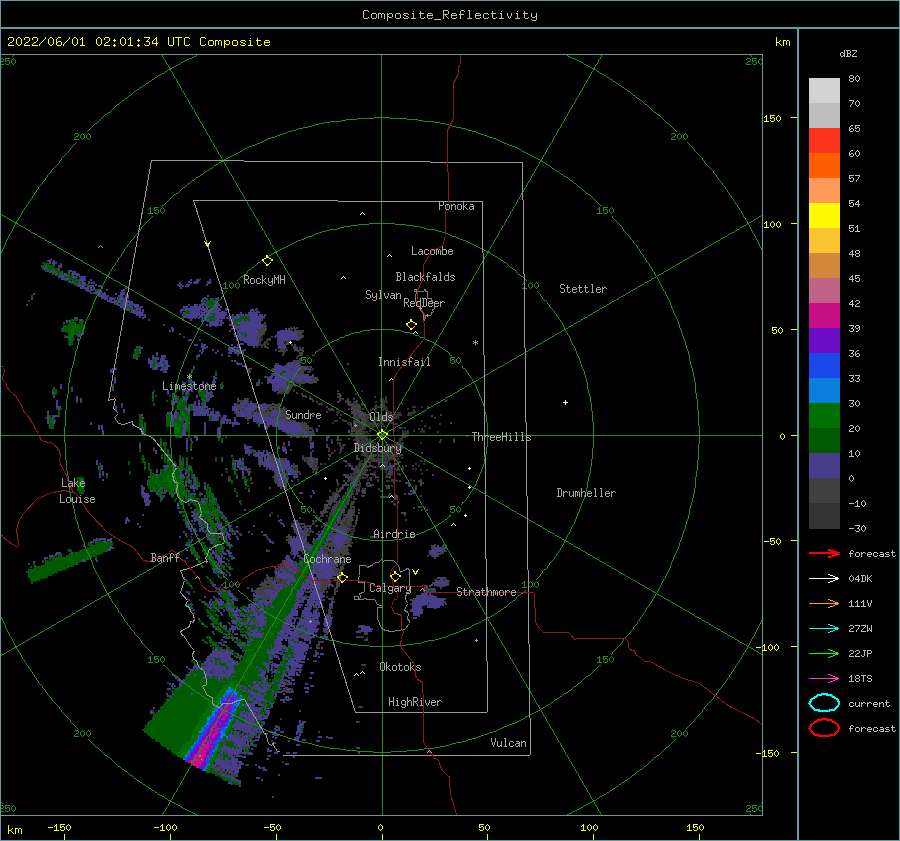The image size is (900, 841).
Task: Click the purple echo east of Calgary
Action: (x=426, y=603)
